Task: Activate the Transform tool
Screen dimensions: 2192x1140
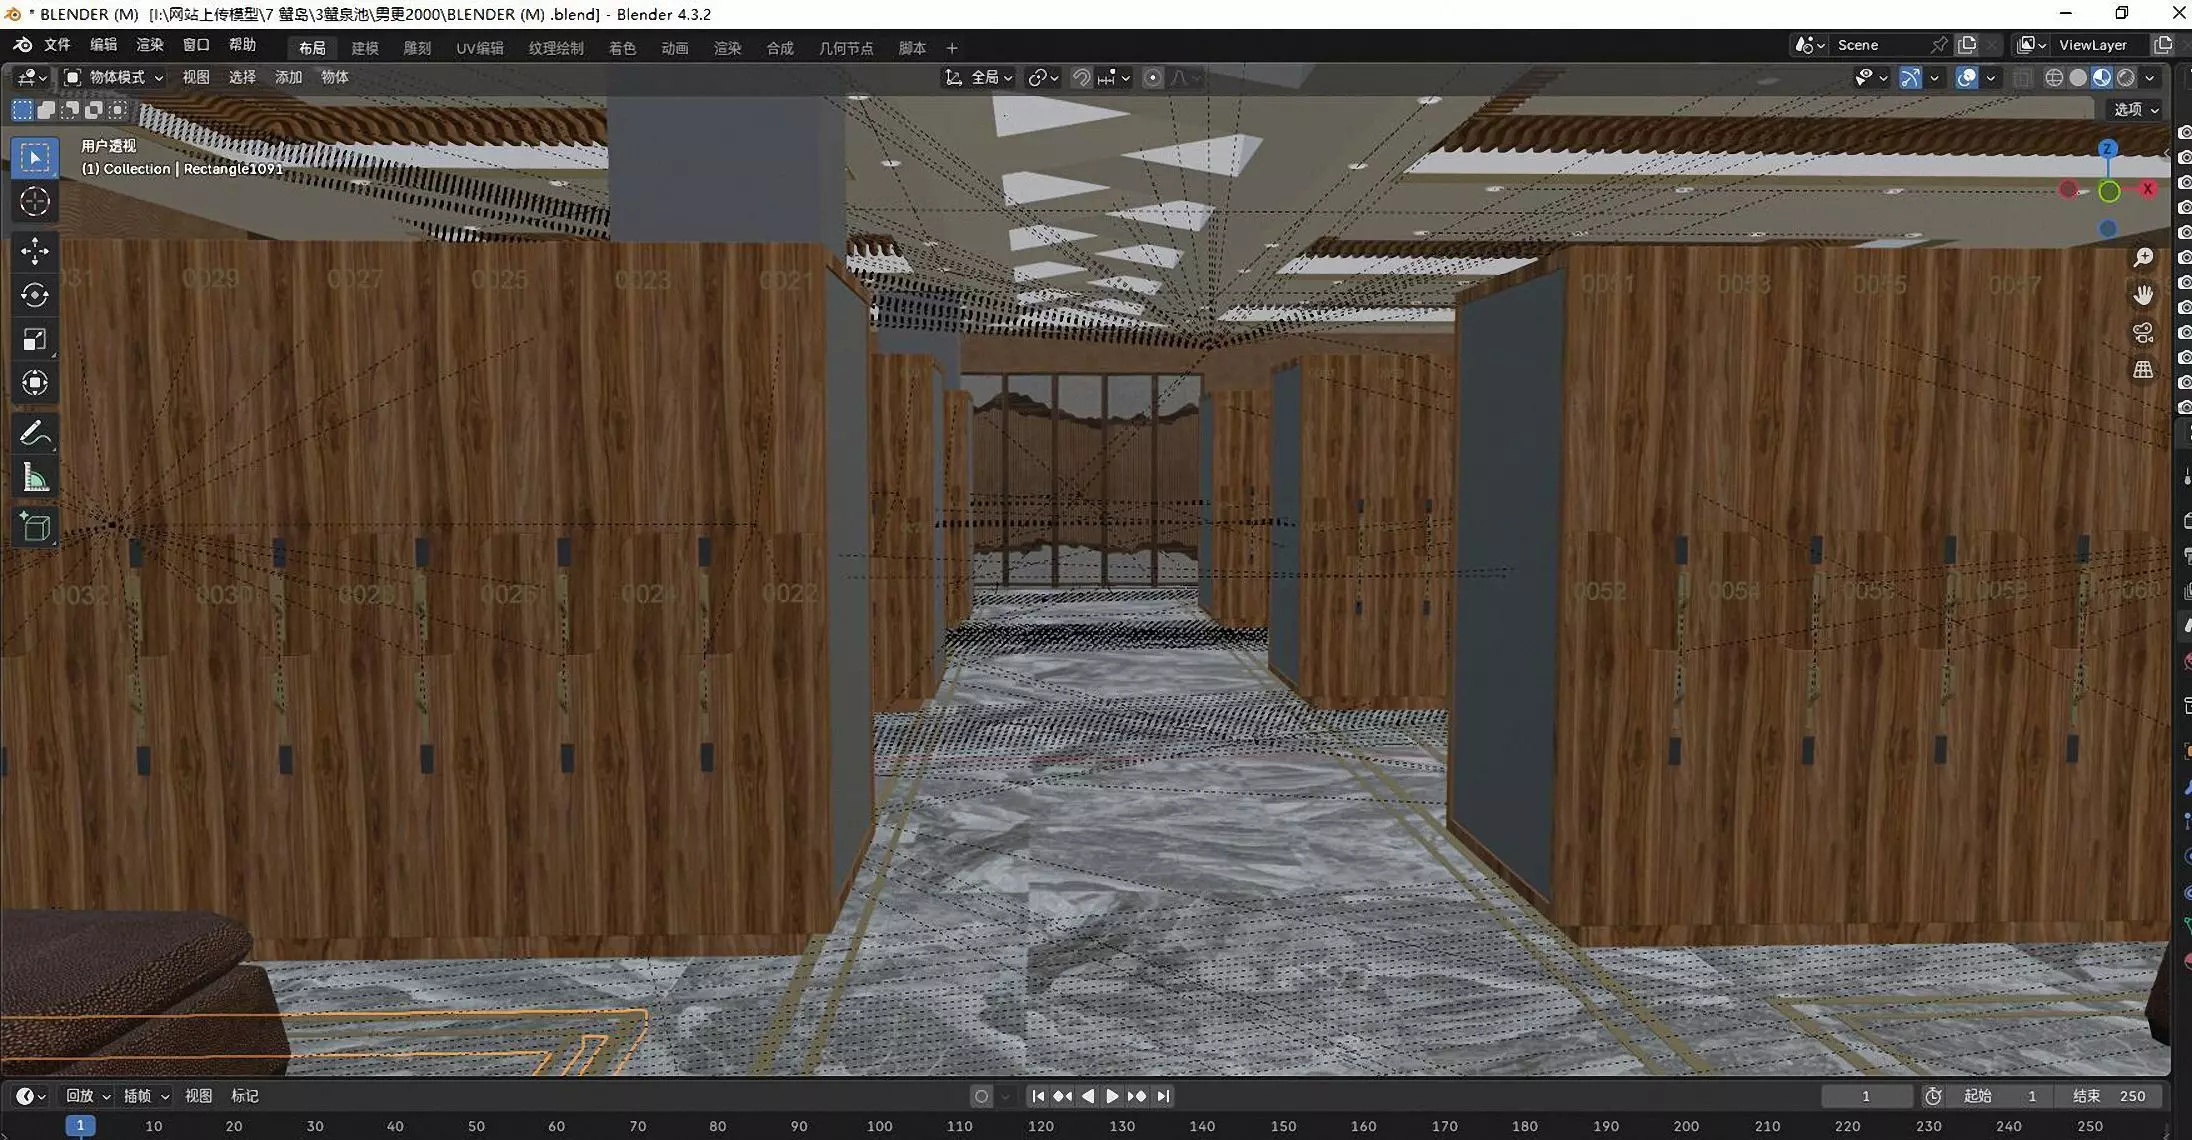Action: pos(35,383)
